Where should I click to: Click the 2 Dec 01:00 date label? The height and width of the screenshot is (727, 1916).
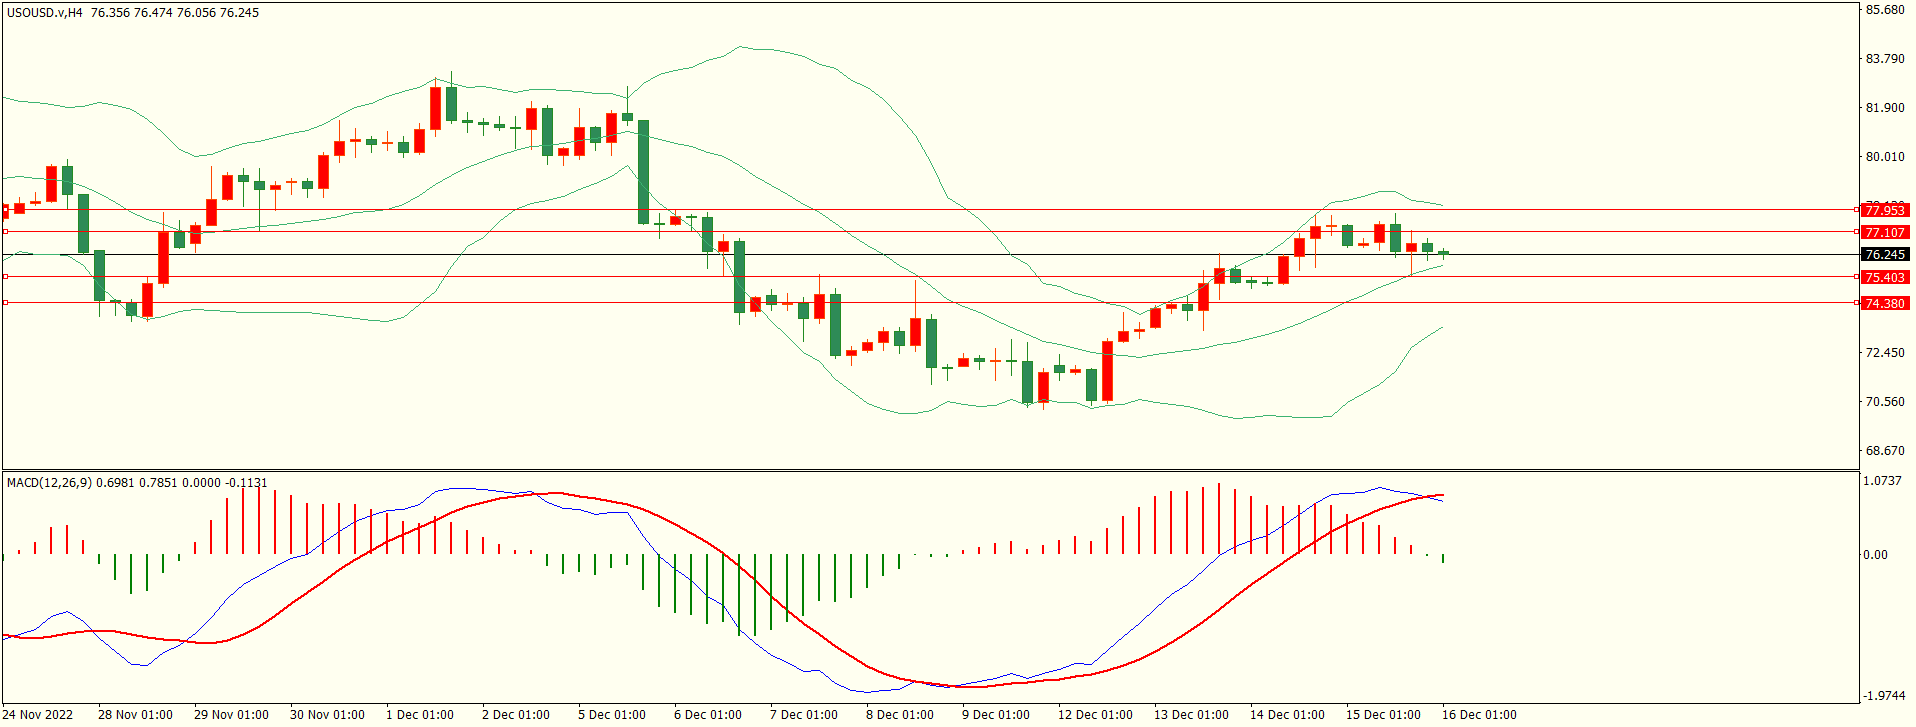[516, 715]
